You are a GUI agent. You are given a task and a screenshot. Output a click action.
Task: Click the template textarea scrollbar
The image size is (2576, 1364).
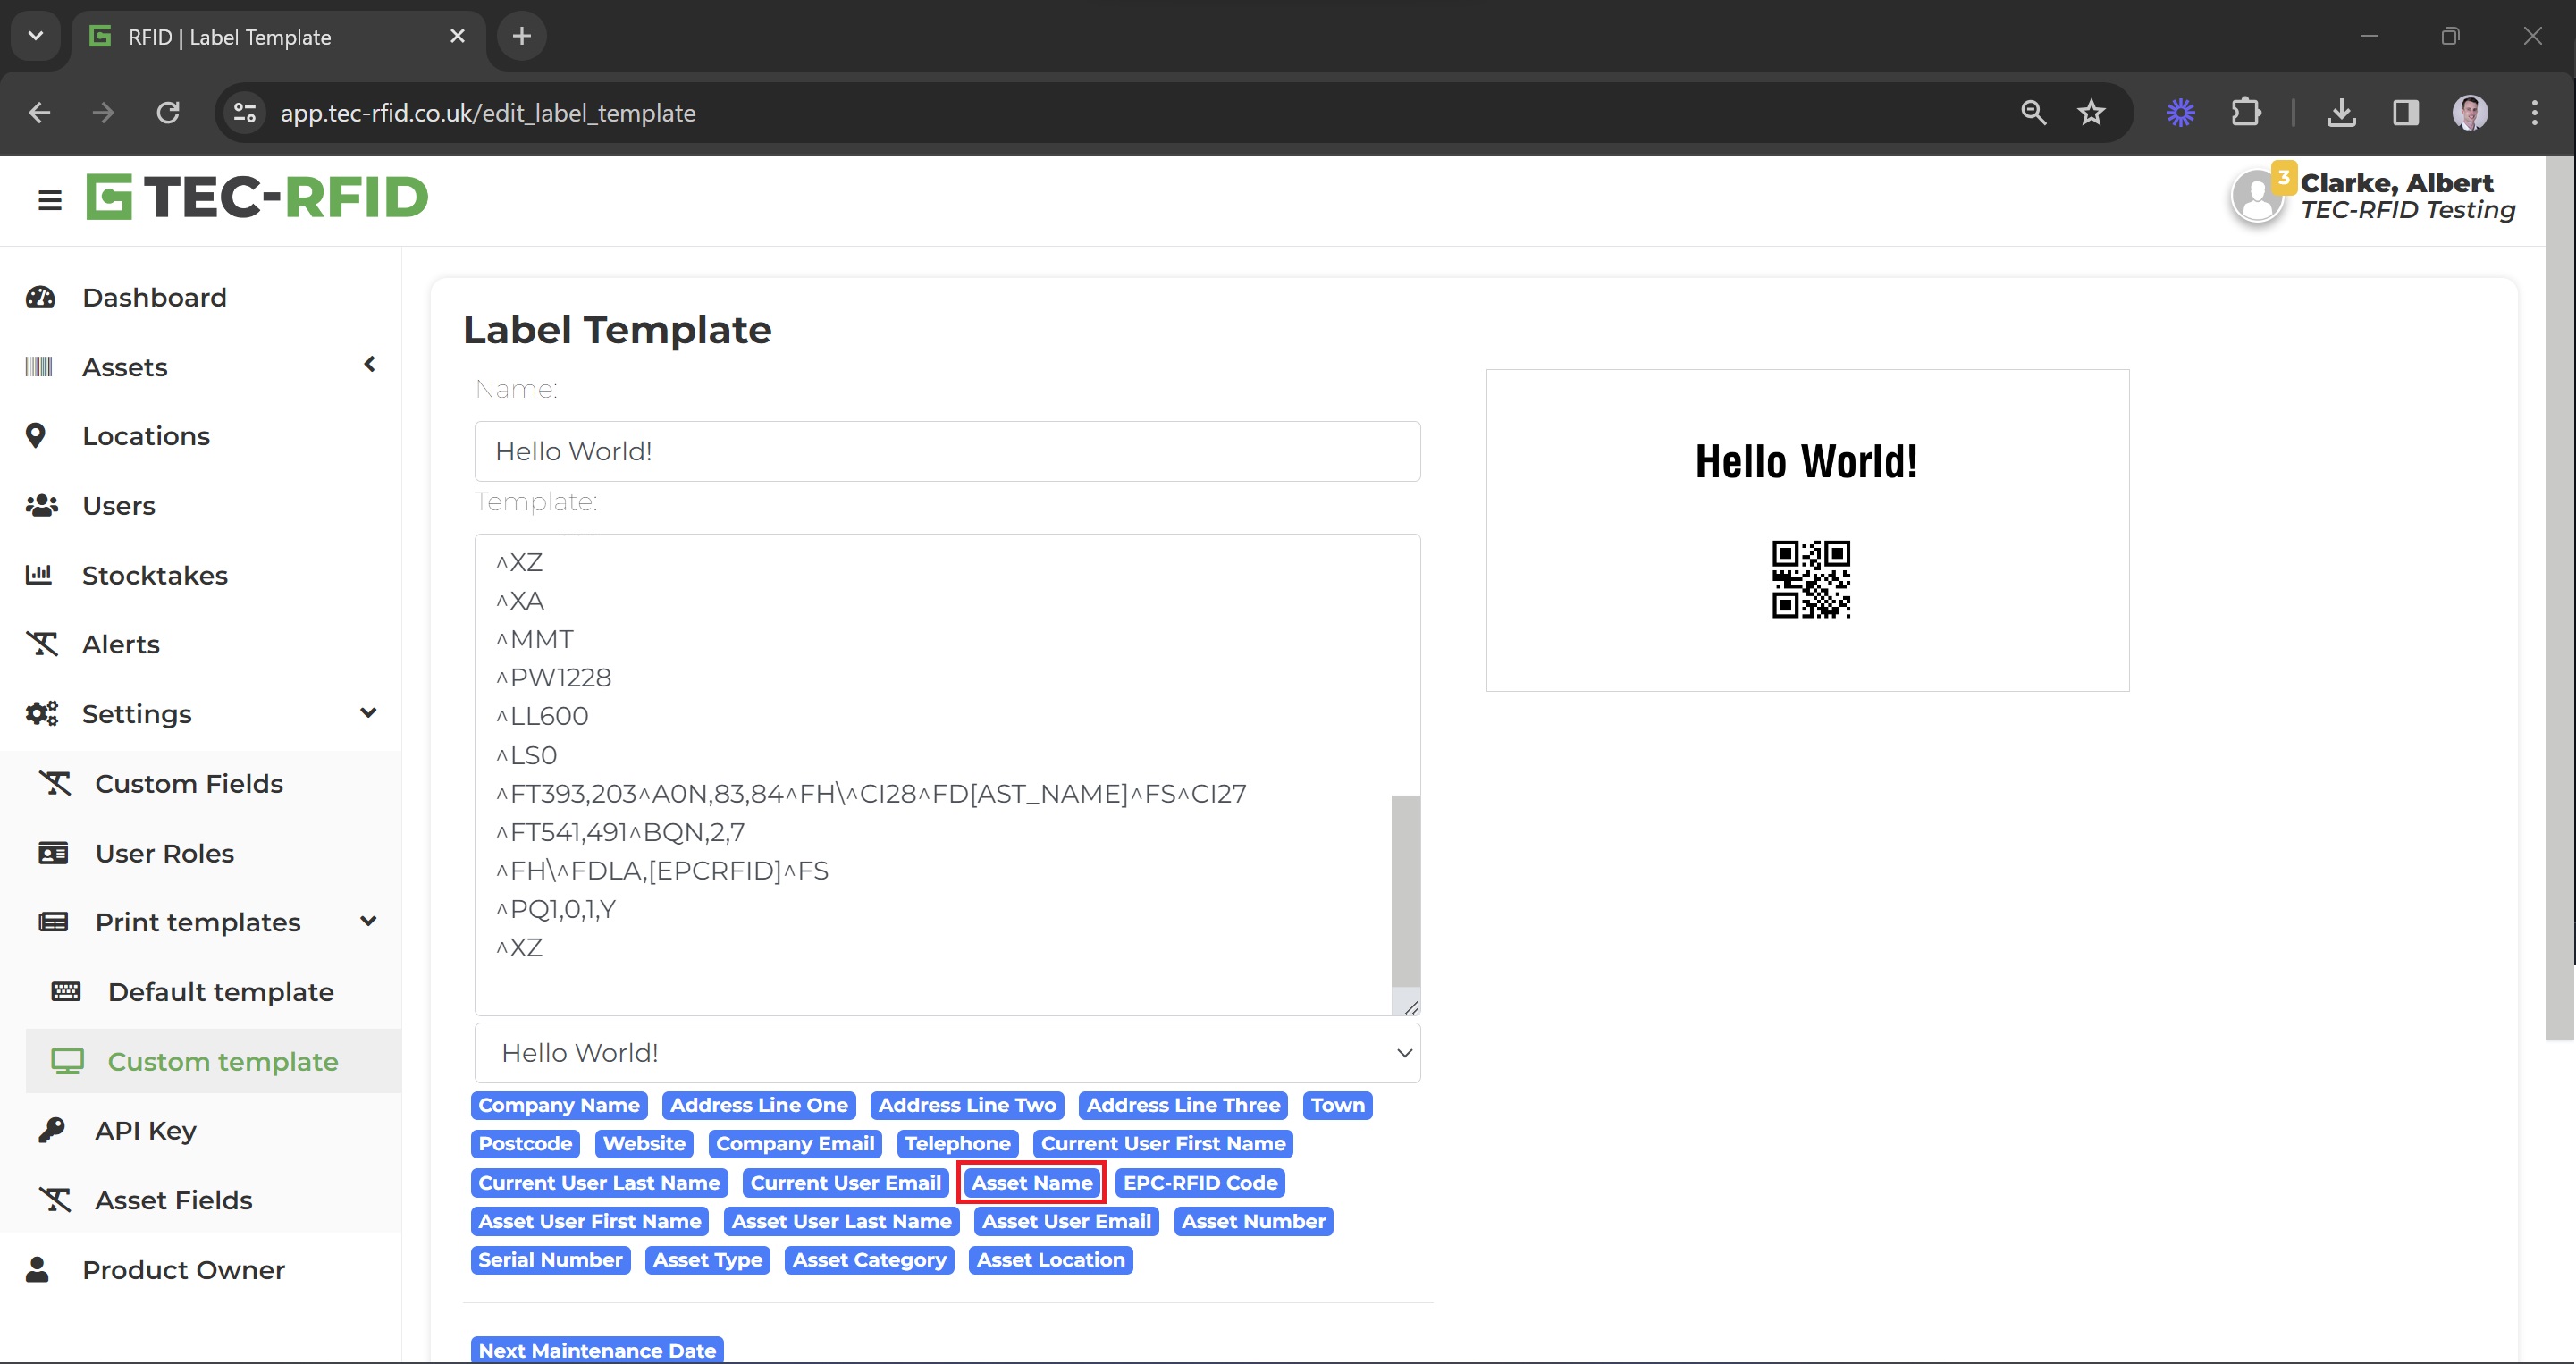tap(1405, 890)
